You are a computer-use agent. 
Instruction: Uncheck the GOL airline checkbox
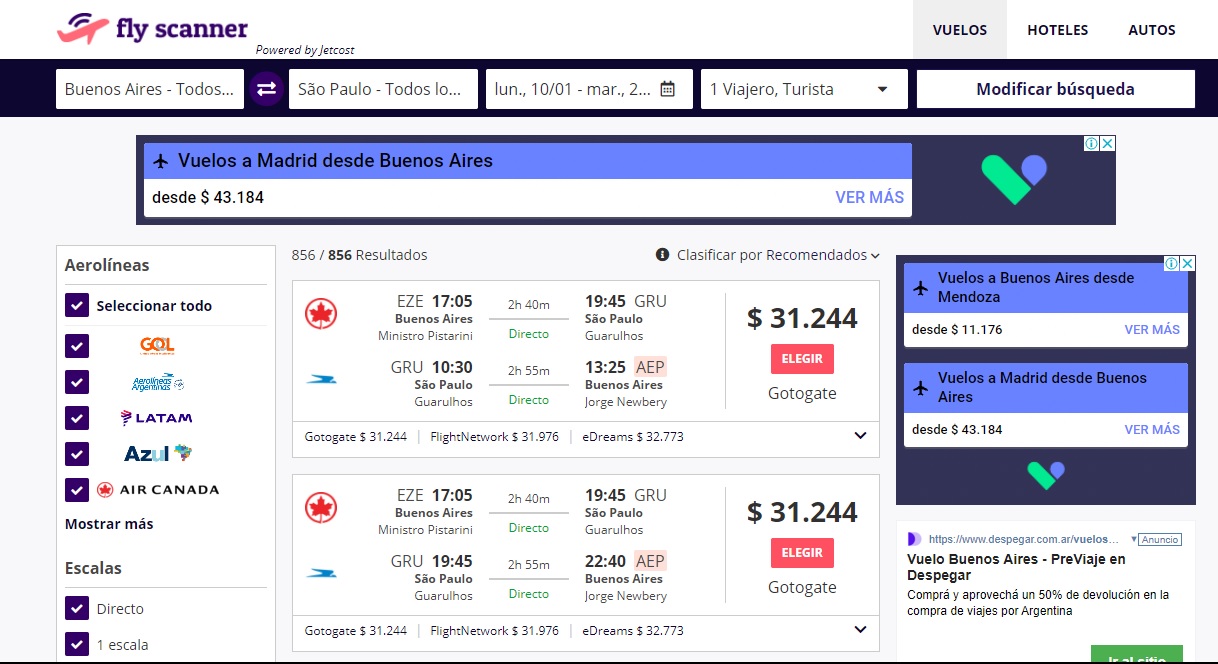(77, 346)
